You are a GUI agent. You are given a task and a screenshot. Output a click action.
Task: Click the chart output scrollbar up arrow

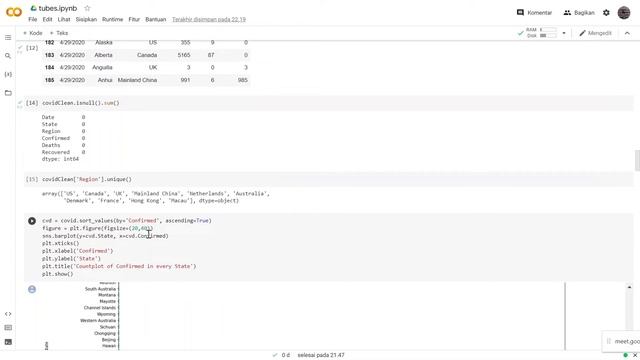click(x=629, y=287)
